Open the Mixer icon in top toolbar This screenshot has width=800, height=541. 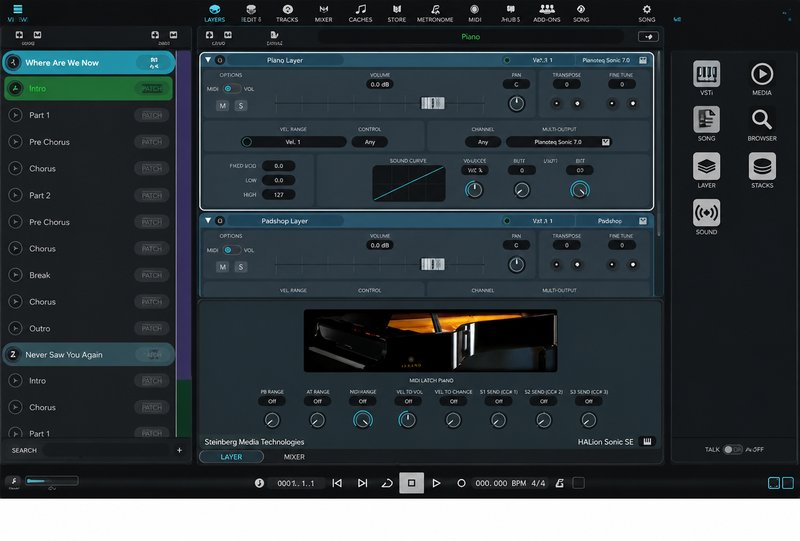[x=323, y=13]
